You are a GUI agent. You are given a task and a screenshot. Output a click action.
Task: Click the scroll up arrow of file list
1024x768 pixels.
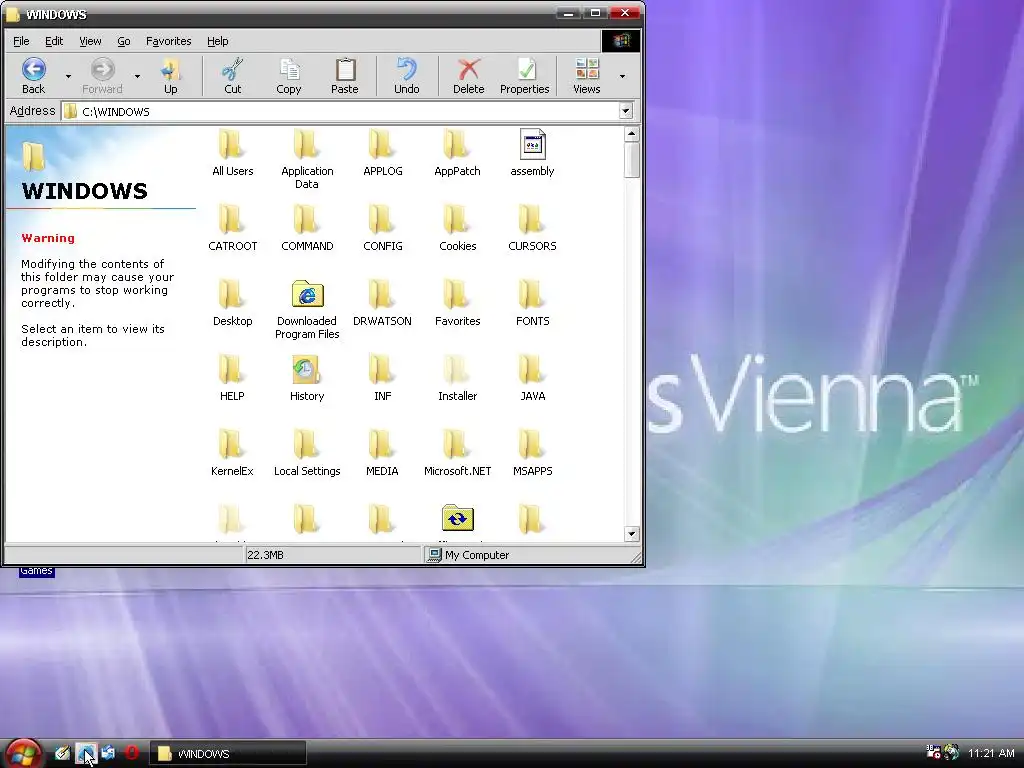tap(631, 134)
